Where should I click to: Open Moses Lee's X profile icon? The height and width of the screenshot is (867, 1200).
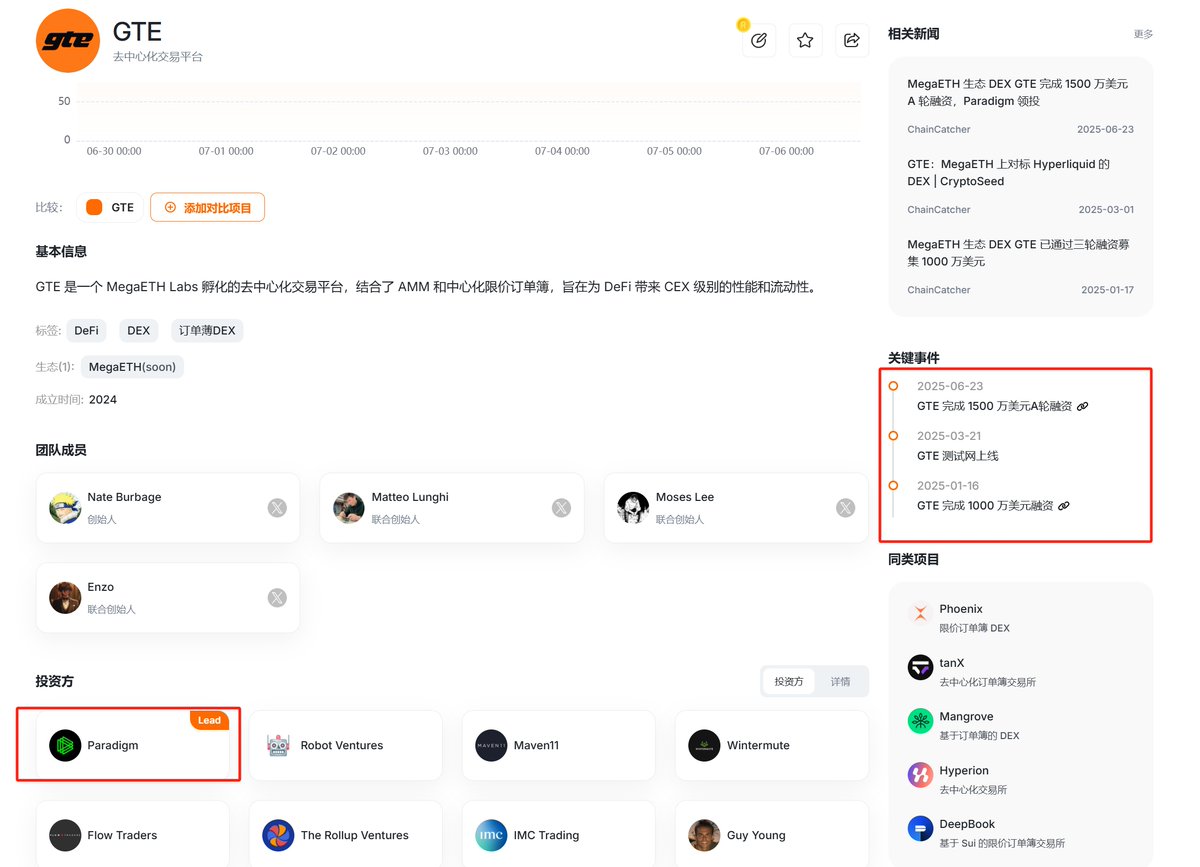tap(845, 508)
